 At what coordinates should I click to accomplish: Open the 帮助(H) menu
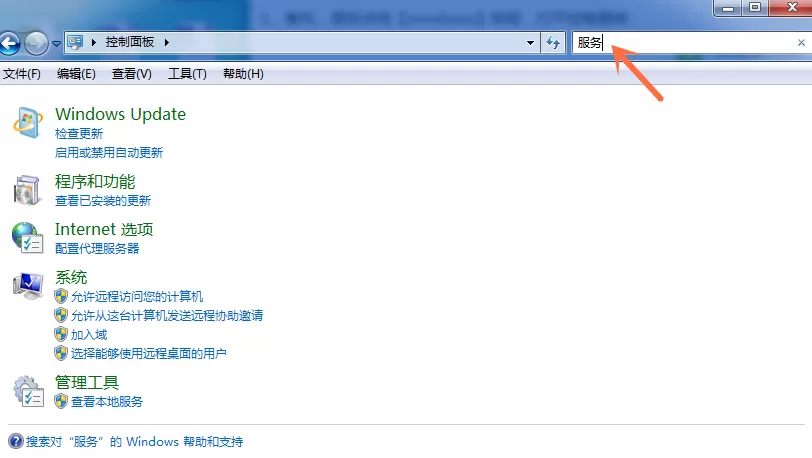243,74
